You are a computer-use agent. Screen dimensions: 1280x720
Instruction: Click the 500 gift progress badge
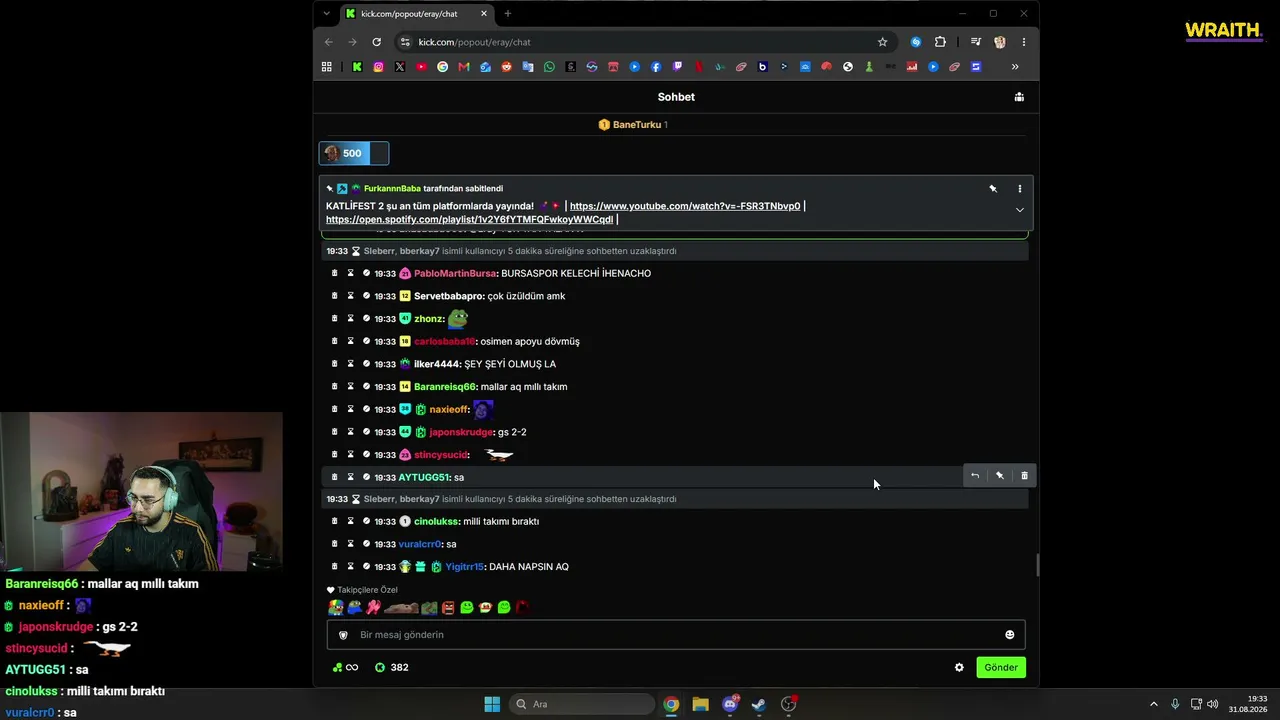(x=354, y=153)
